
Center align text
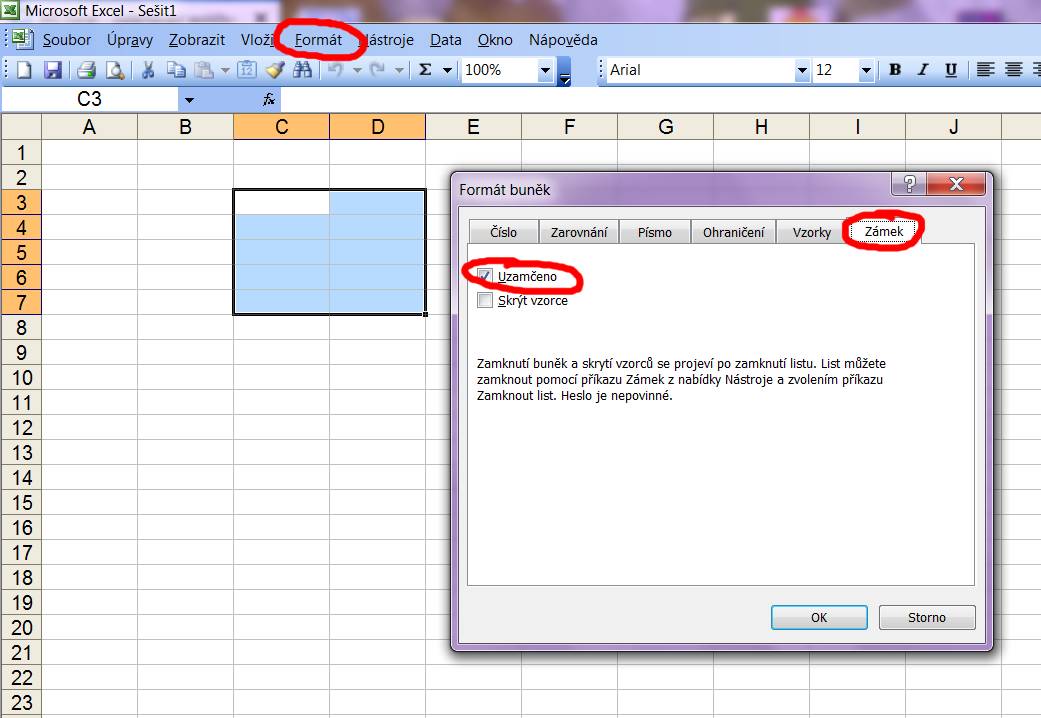tap(1013, 70)
